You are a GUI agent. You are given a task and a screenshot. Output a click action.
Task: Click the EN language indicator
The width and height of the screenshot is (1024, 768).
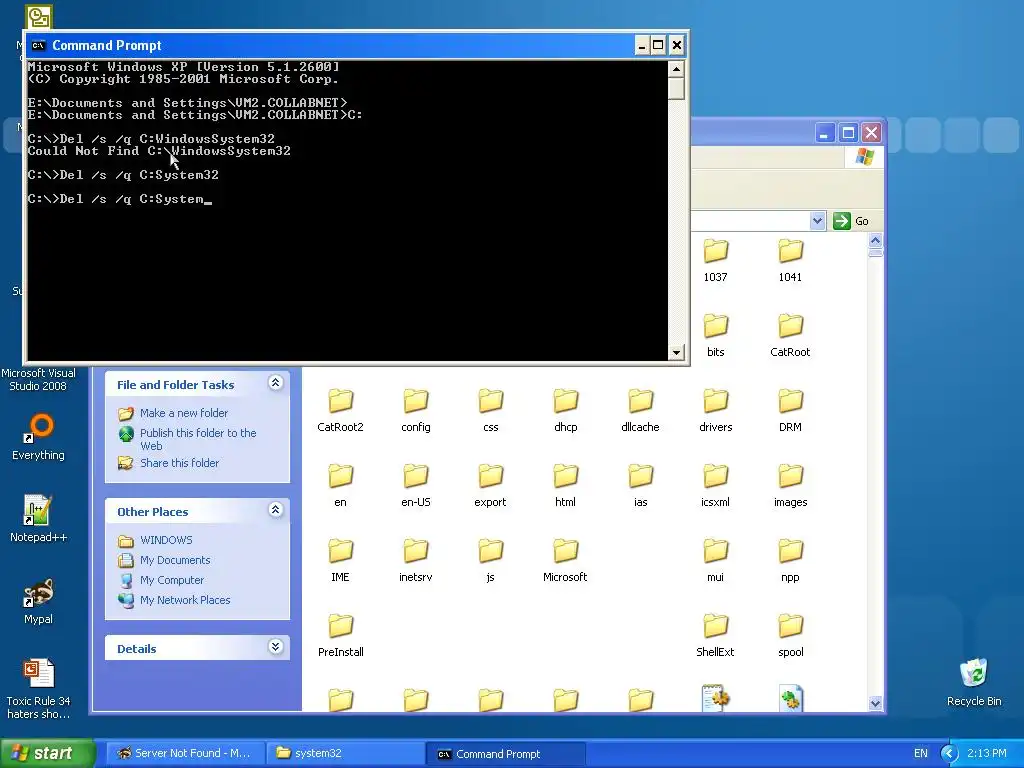click(920, 754)
